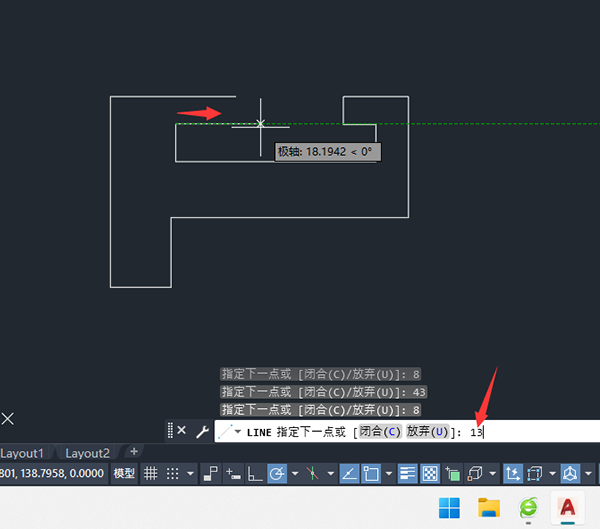Toggle 2D object snap icon
The height and width of the screenshot is (529, 600).
(371, 473)
